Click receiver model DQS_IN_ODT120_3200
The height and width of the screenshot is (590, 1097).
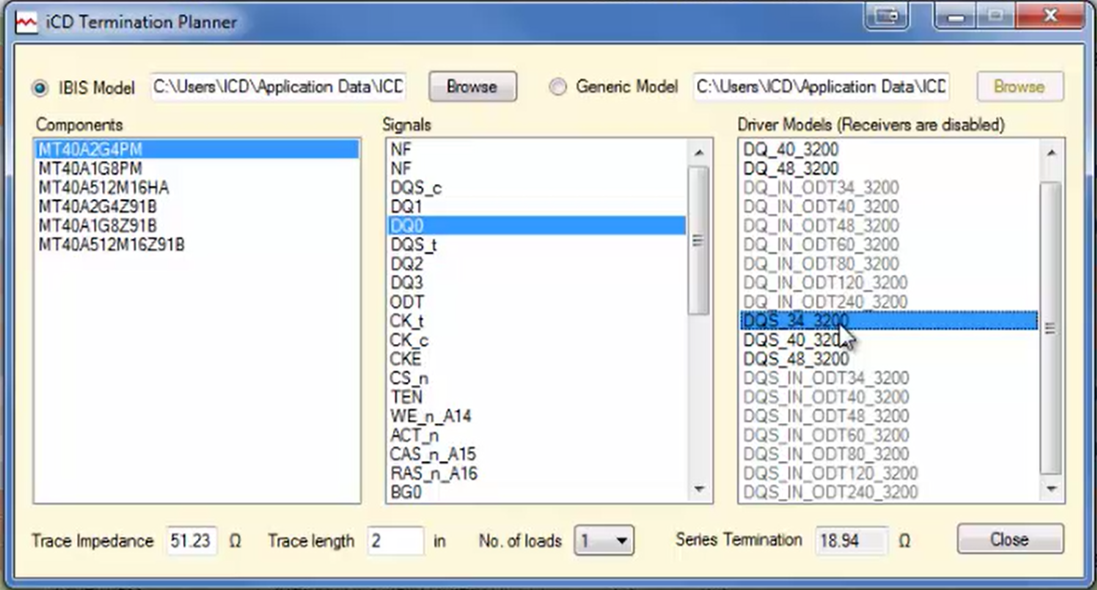click(x=889, y=473)
